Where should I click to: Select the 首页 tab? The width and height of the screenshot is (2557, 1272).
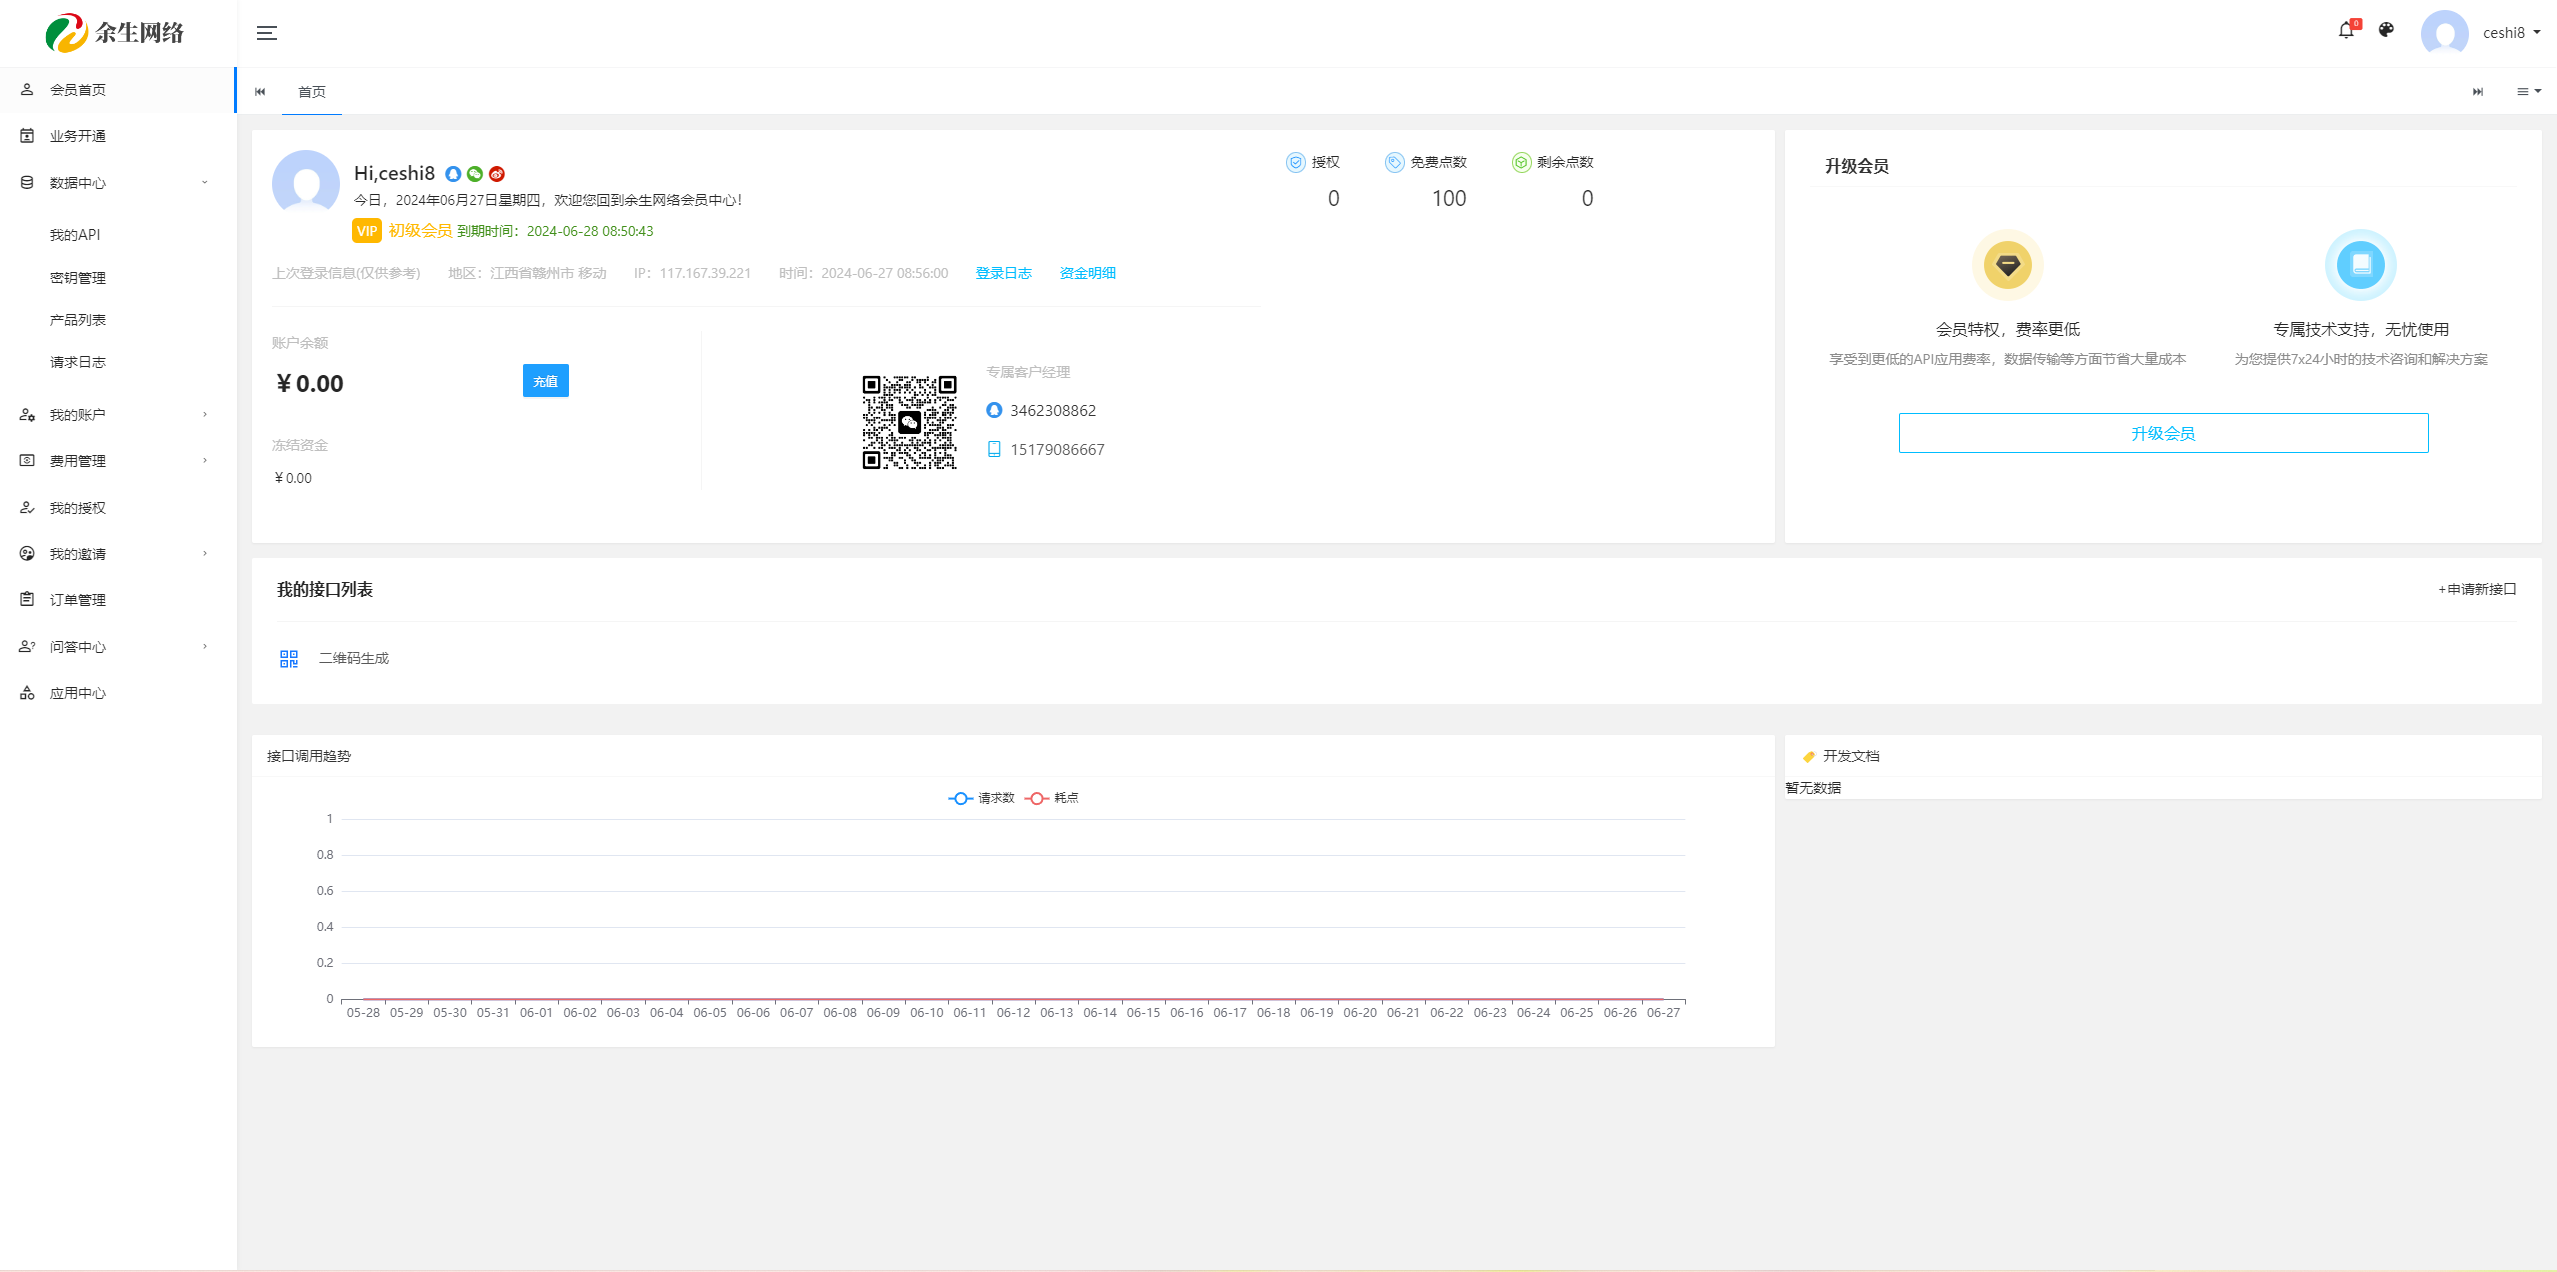coord(312,92)
